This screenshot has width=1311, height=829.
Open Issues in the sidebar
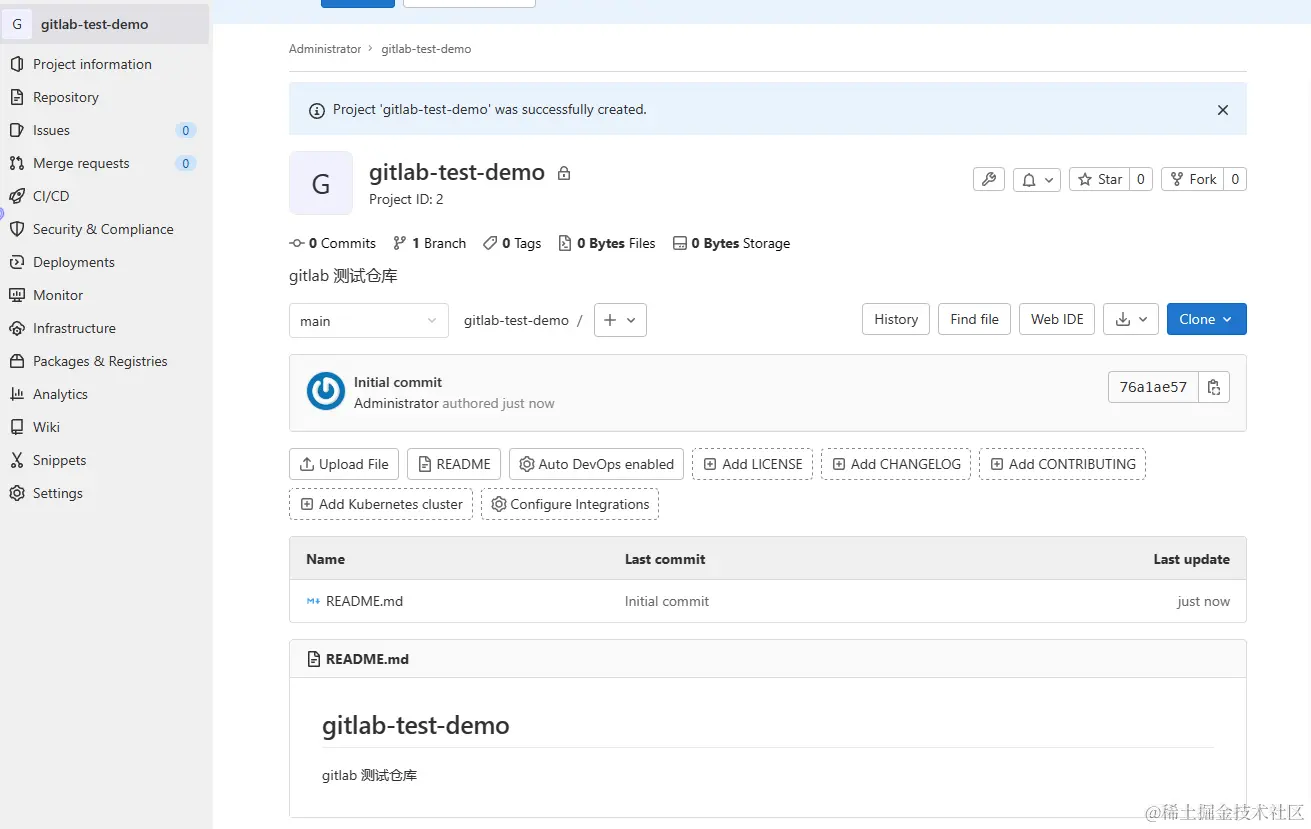point(51,130)
